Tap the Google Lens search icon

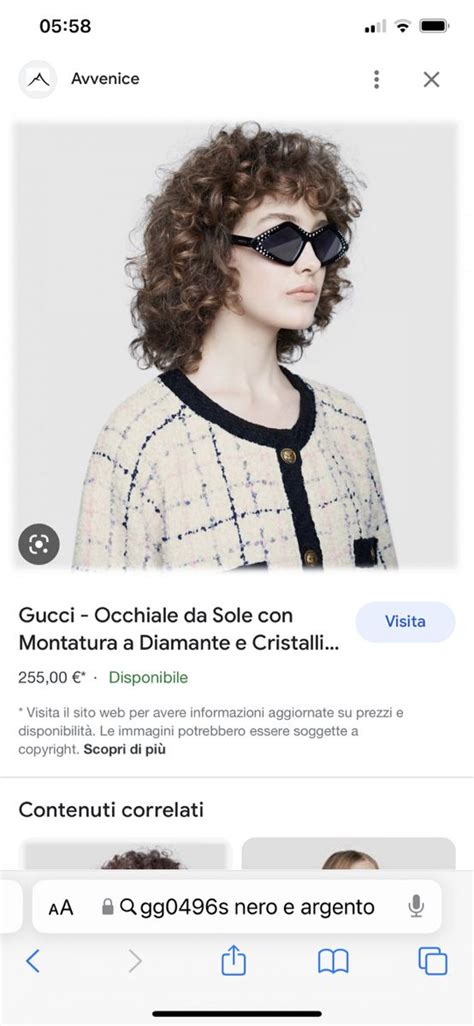click(x=39, y=544)
